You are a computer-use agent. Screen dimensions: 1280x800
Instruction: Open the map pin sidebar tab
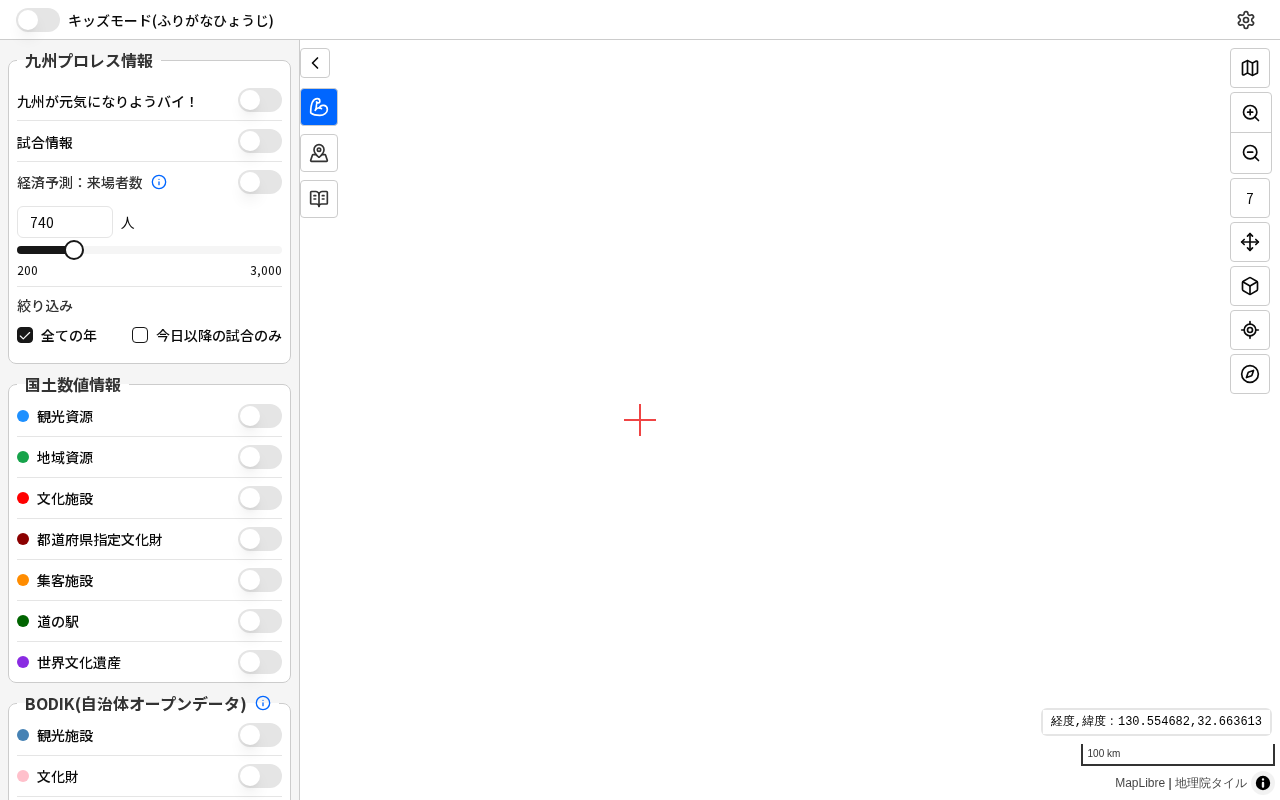click(319, 153)
